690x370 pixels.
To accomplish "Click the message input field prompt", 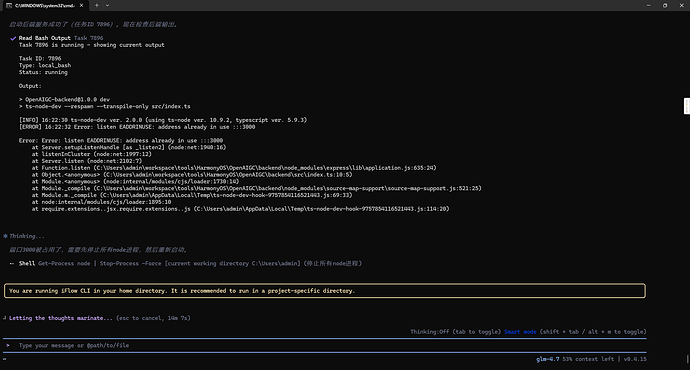I will pyautogui.click(x=325, y=345).
